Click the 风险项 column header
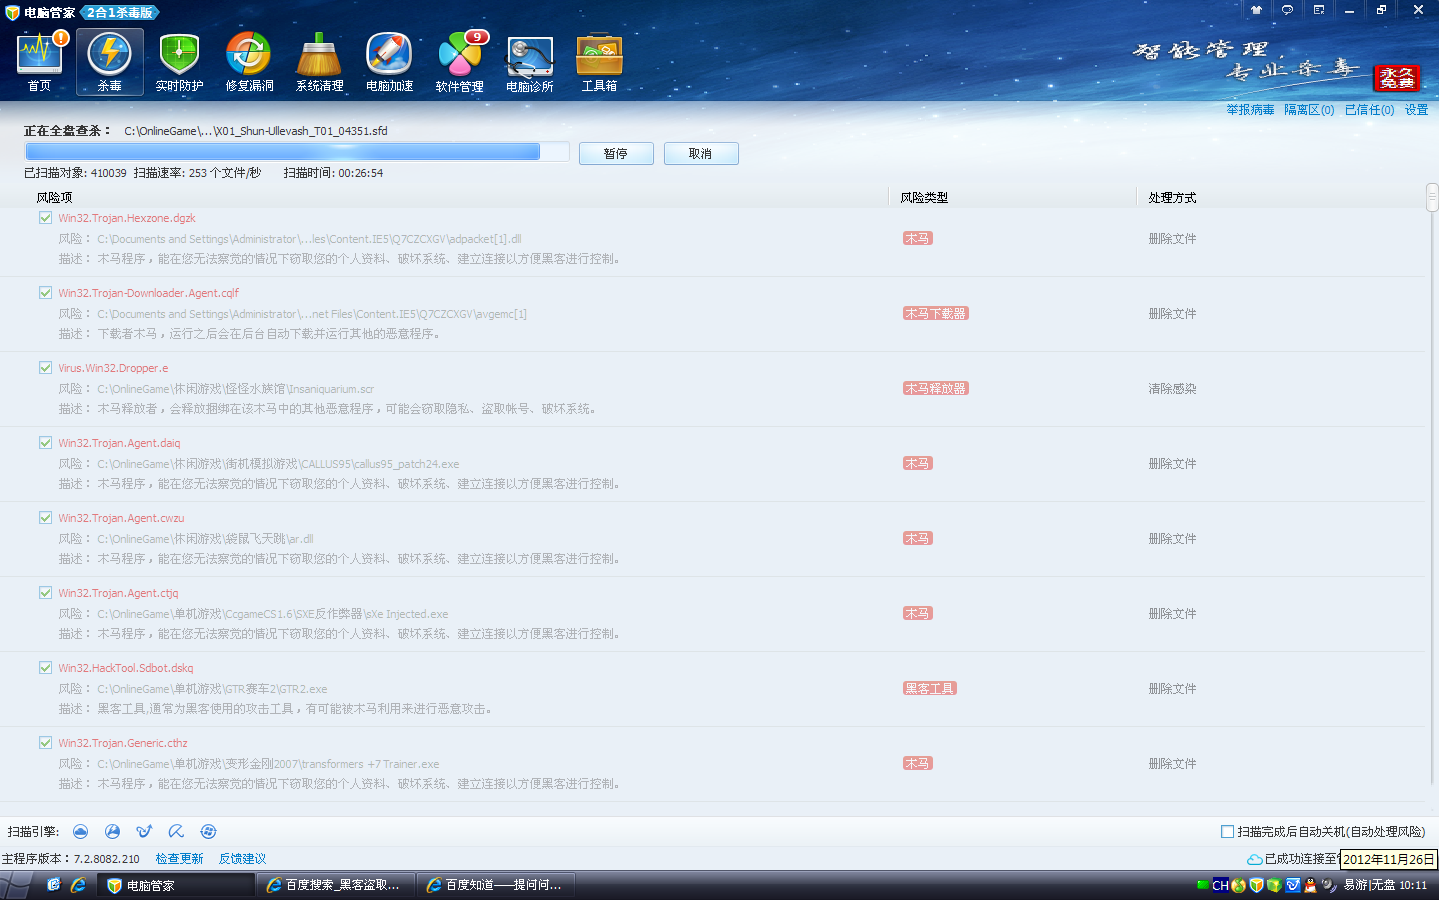The height and width of the screenshot is (900, 1439). coord(54,198)
